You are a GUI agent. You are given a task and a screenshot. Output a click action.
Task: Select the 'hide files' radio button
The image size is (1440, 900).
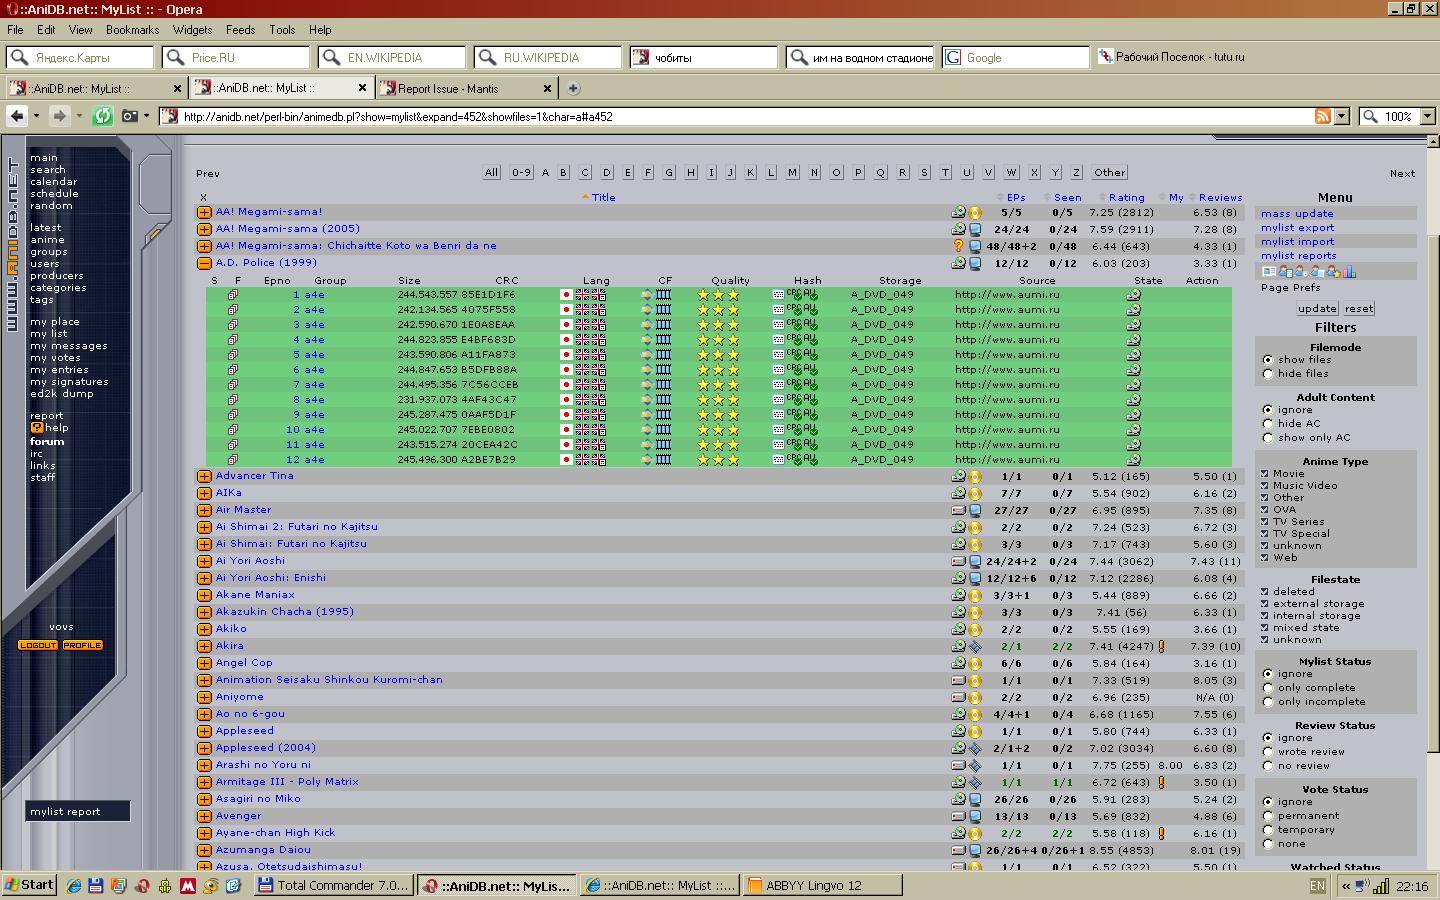coord(1268,374)
